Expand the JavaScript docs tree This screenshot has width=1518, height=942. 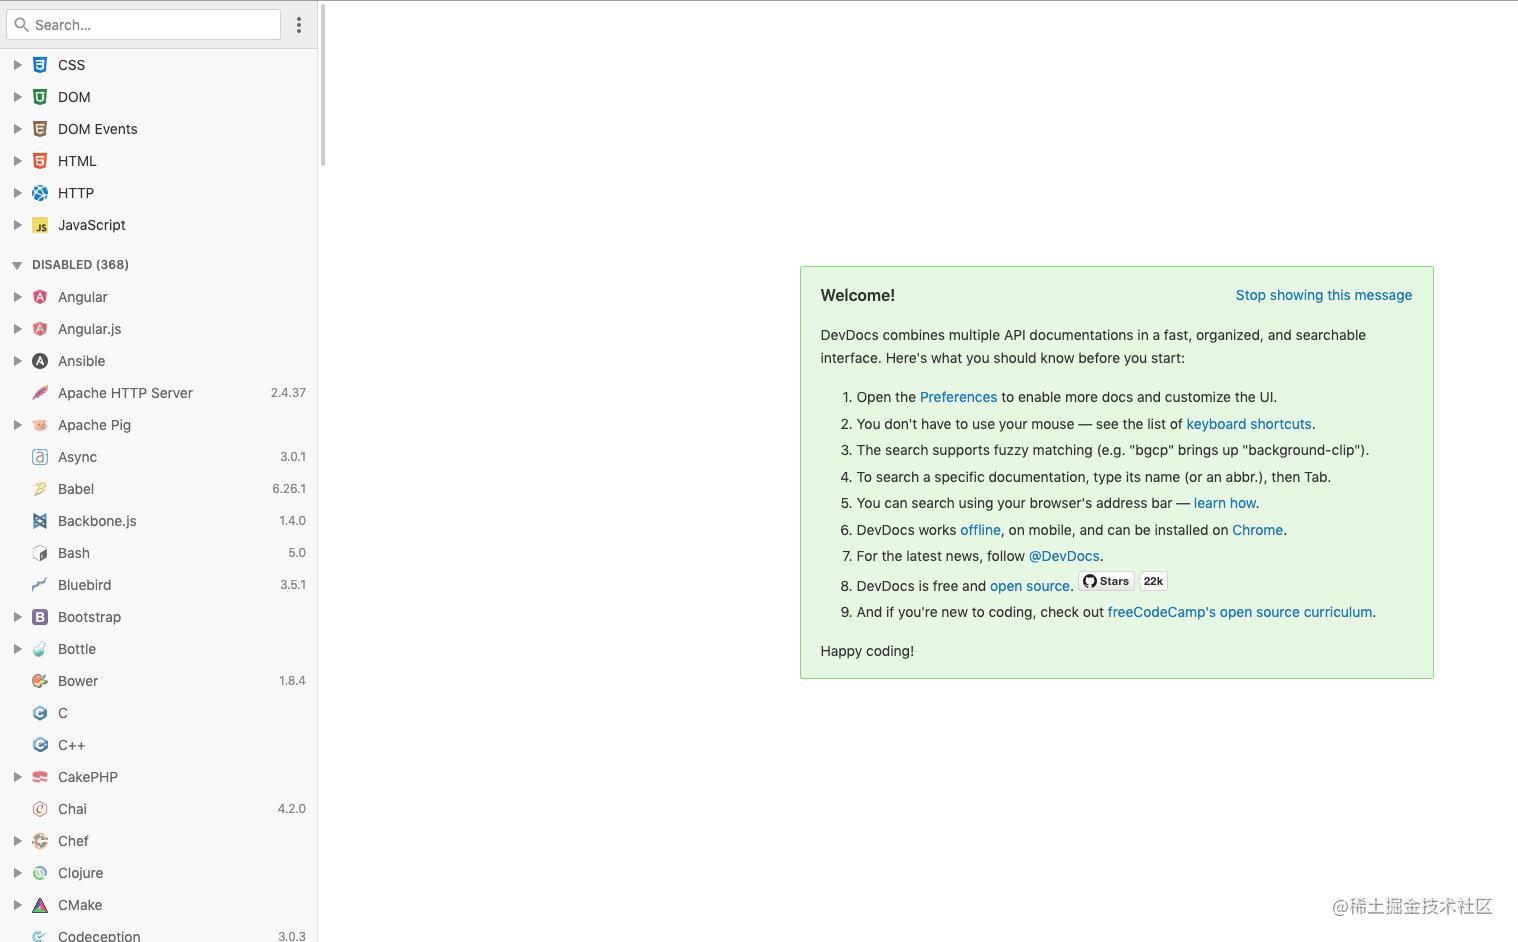(17, 225)
